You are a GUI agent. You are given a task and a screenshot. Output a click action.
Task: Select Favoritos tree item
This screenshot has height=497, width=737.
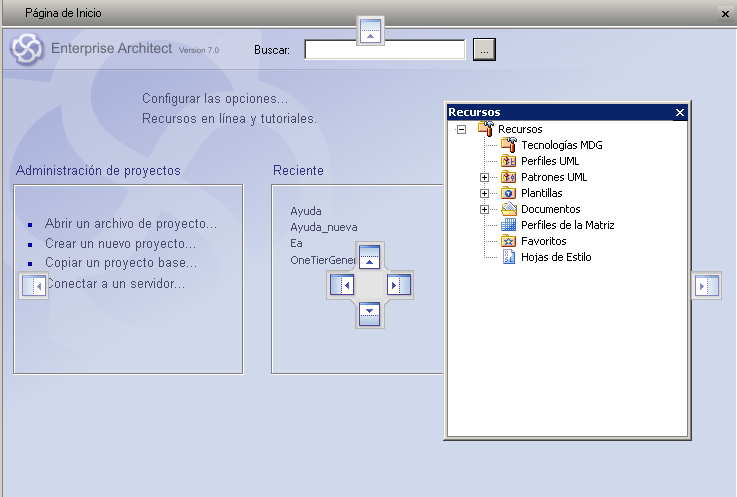pyautogui.click(x=543, y=241)
